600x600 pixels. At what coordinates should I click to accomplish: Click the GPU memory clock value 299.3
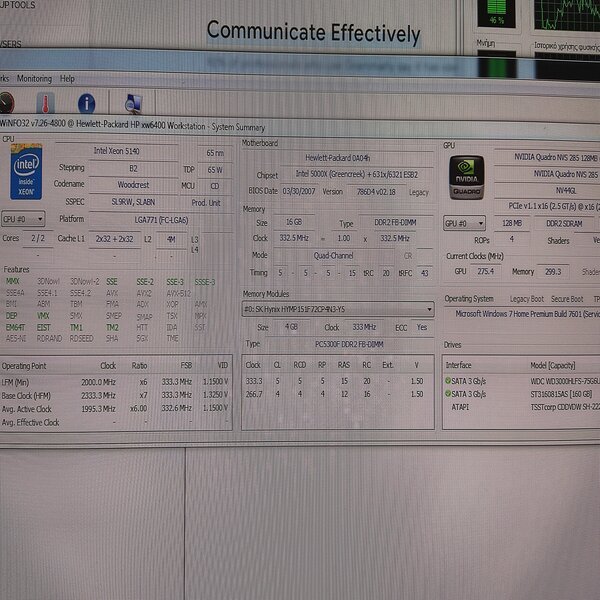click(553, 272)
